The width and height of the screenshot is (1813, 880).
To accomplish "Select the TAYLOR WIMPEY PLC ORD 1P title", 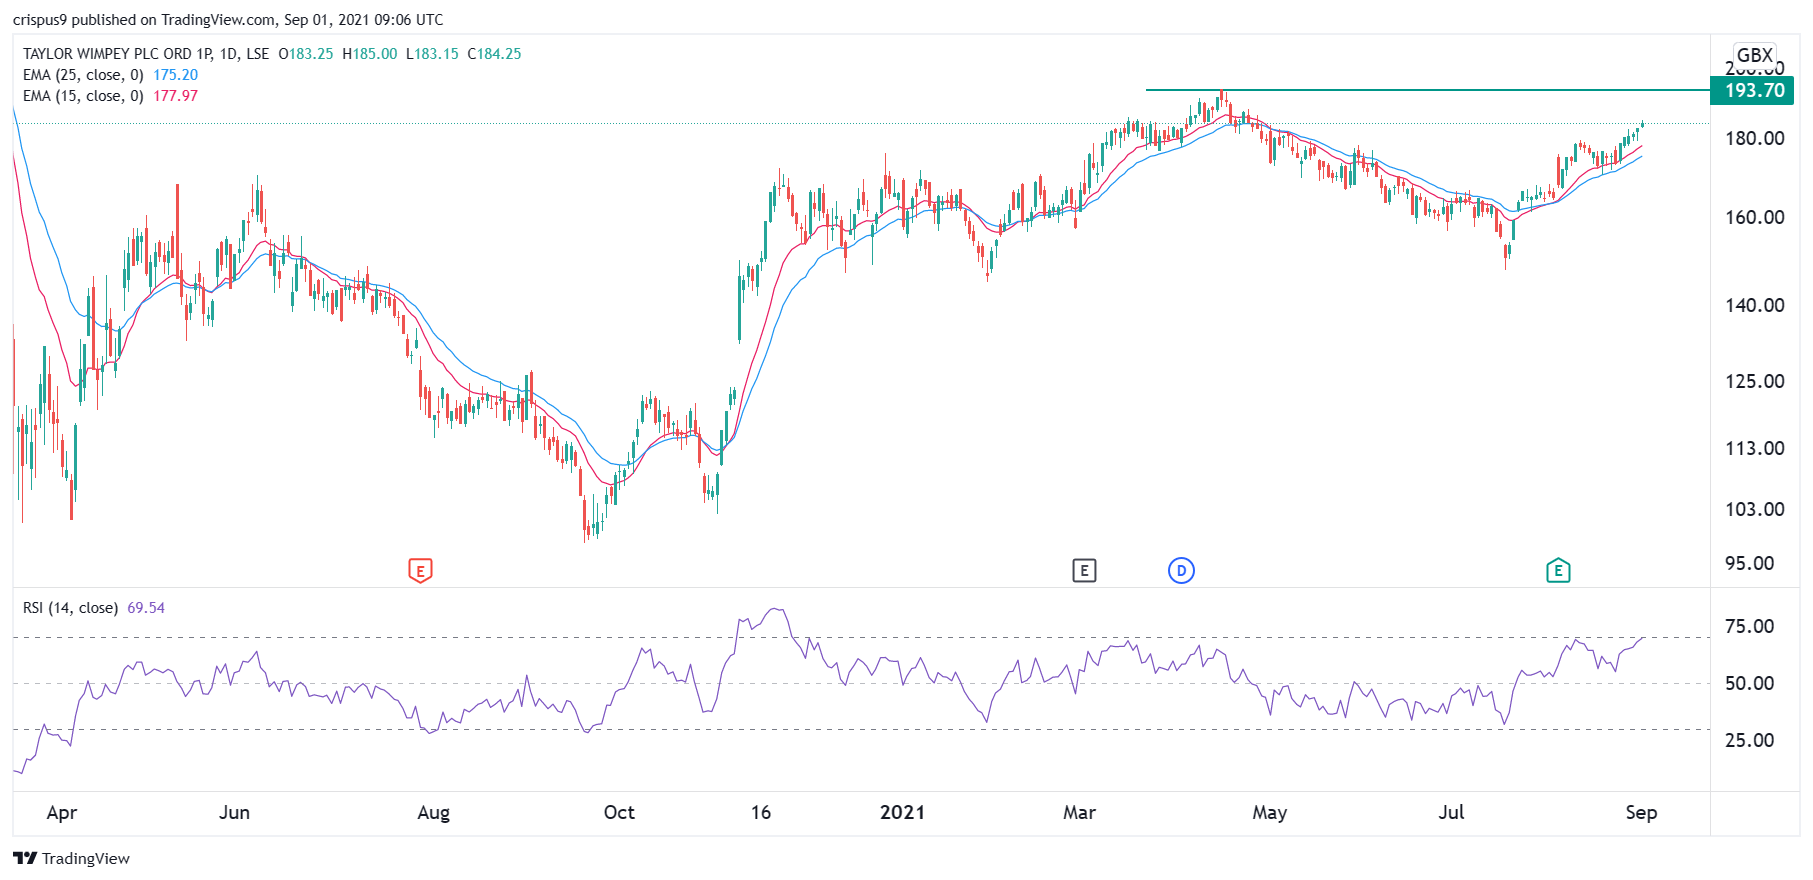I will pyautogui.click(x=118, y=54).
